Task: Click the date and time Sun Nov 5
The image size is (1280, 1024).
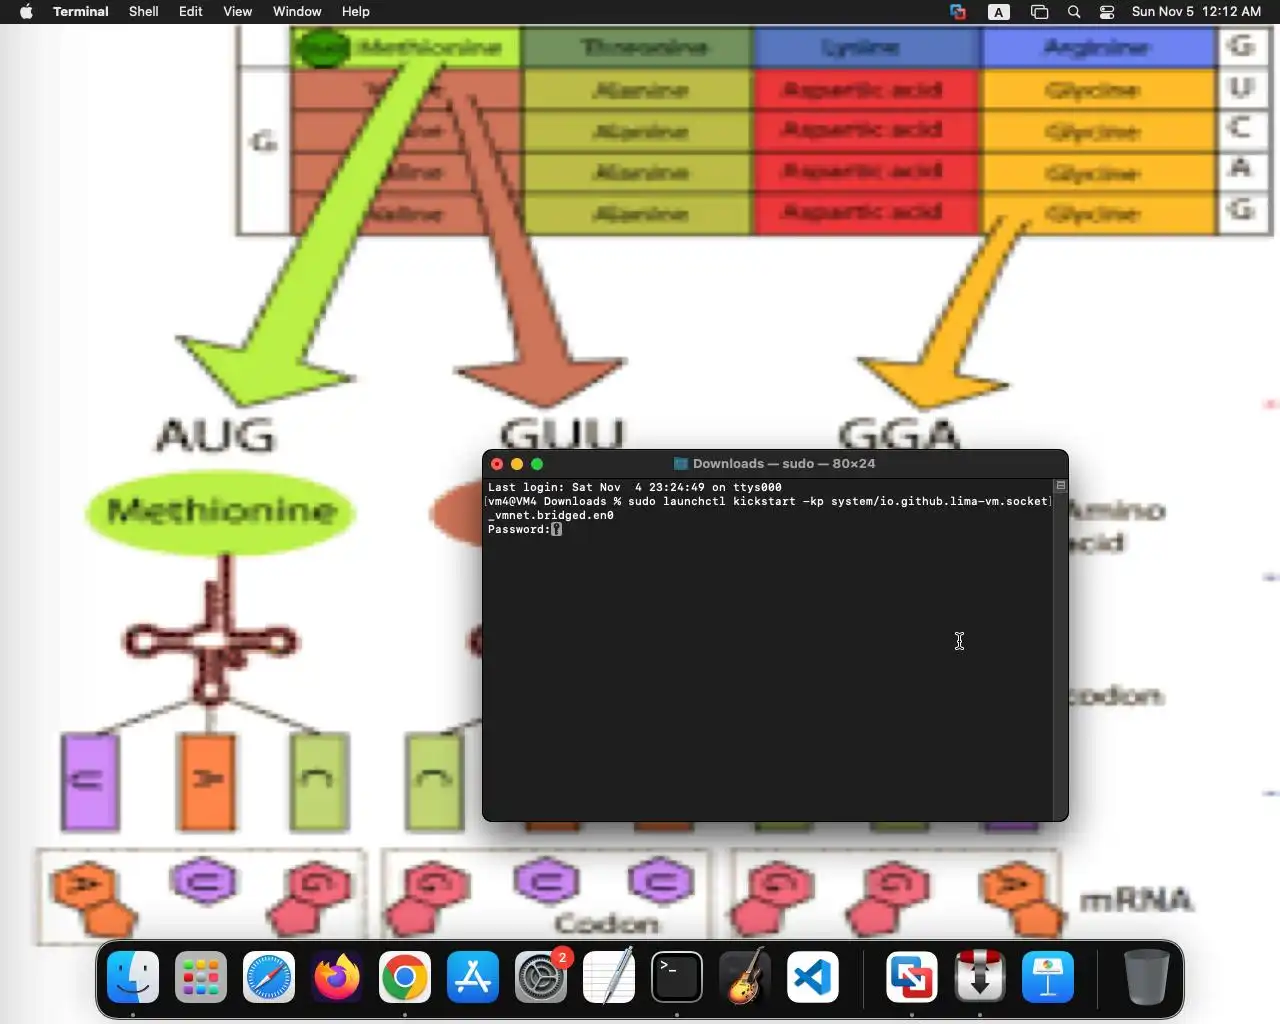Action: tap(1197, 11)
